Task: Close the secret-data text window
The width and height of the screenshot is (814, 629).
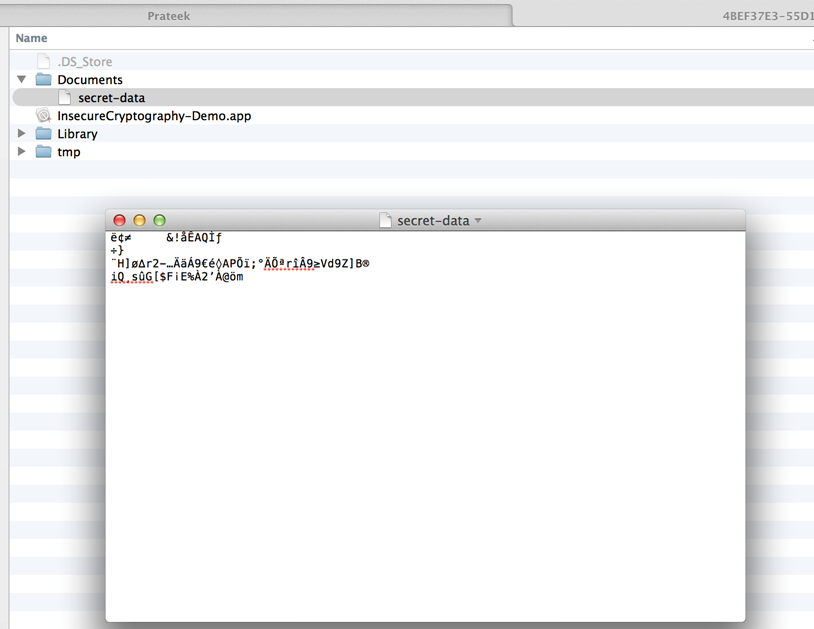Action: (120, 220)
